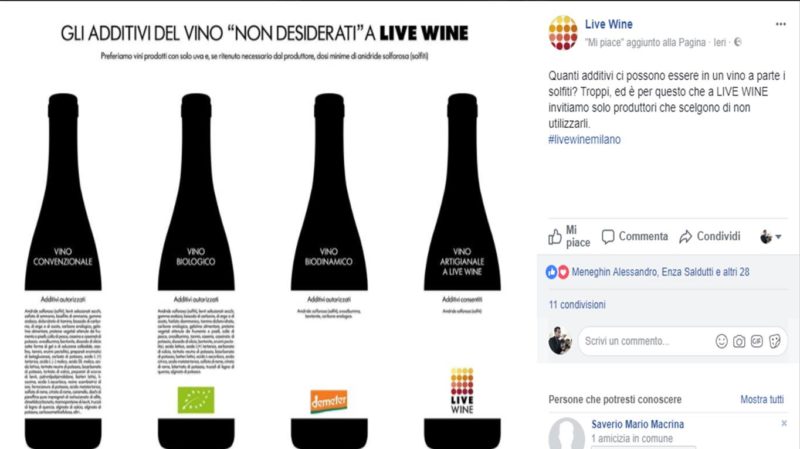The image size is (800, 449).
Task: Click the Commenta speech bubble button
Action: 634,237
